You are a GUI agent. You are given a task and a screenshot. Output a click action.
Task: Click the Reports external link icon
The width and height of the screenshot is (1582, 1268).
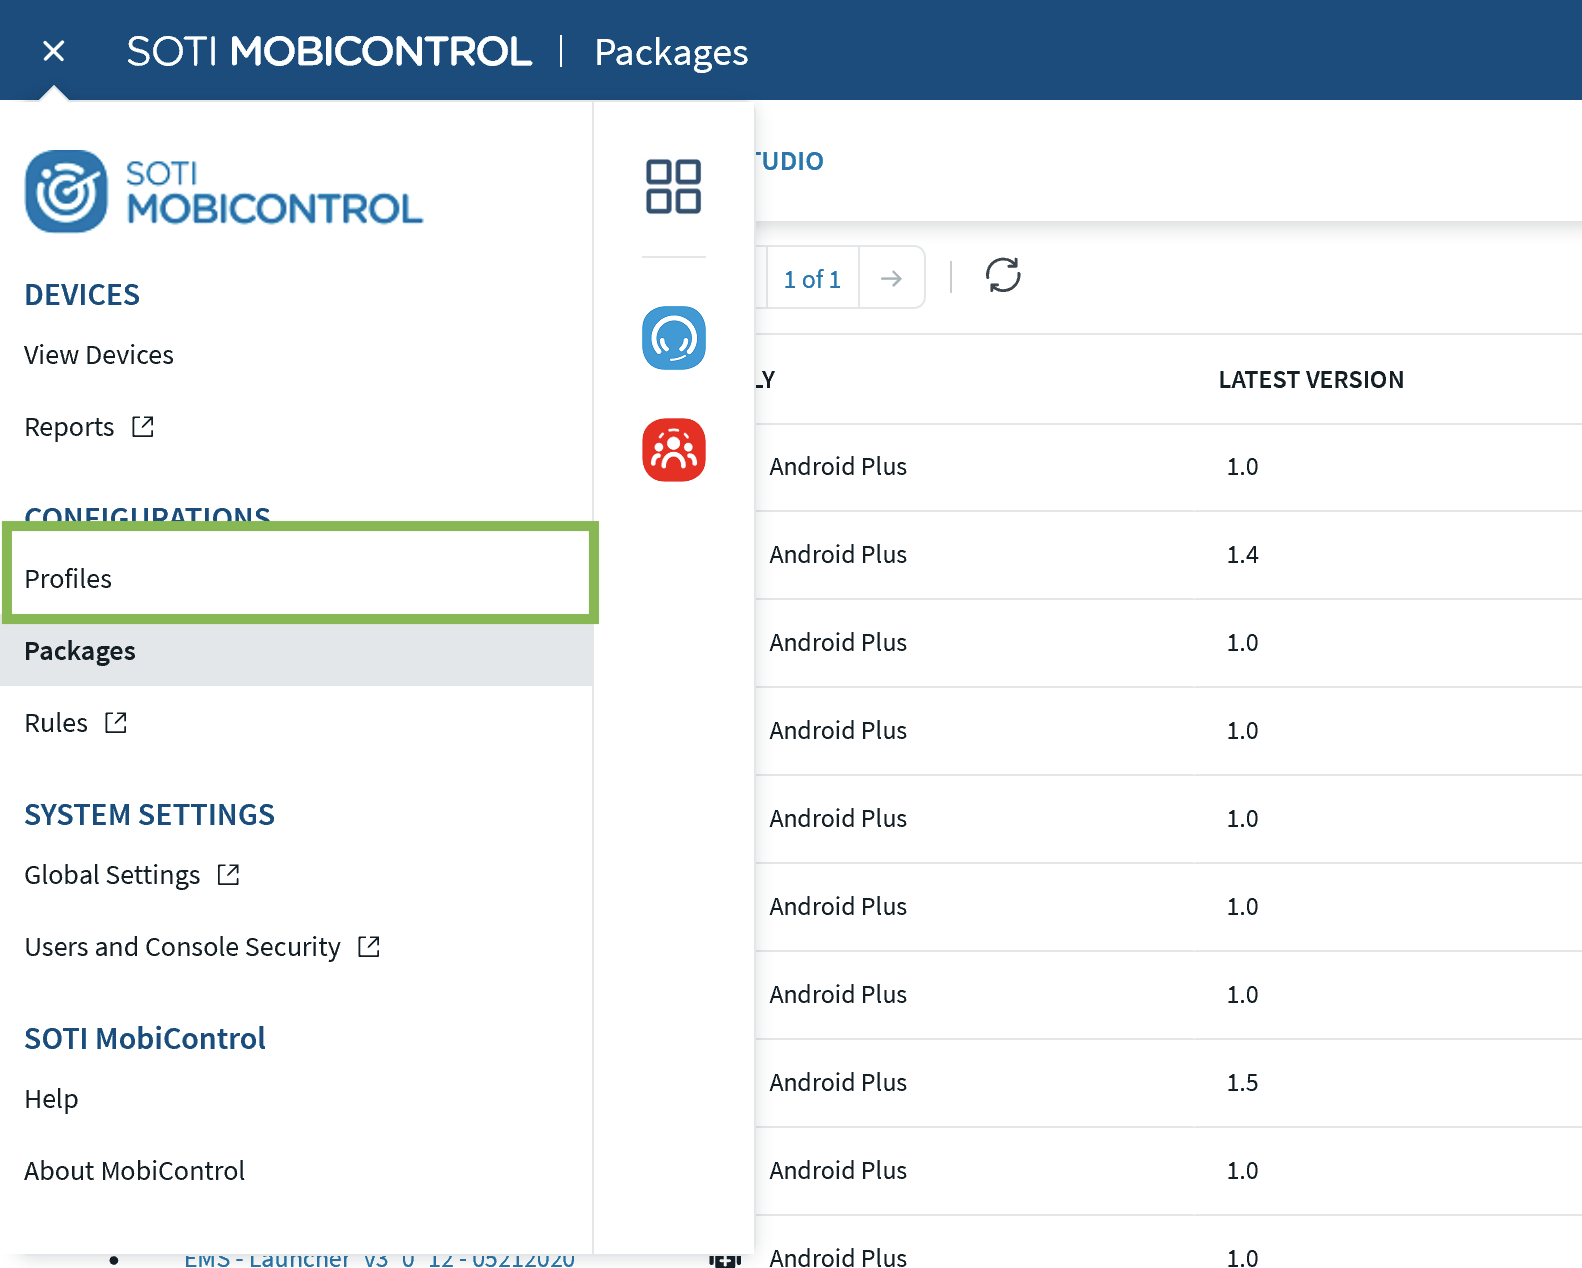click(143, 427)
